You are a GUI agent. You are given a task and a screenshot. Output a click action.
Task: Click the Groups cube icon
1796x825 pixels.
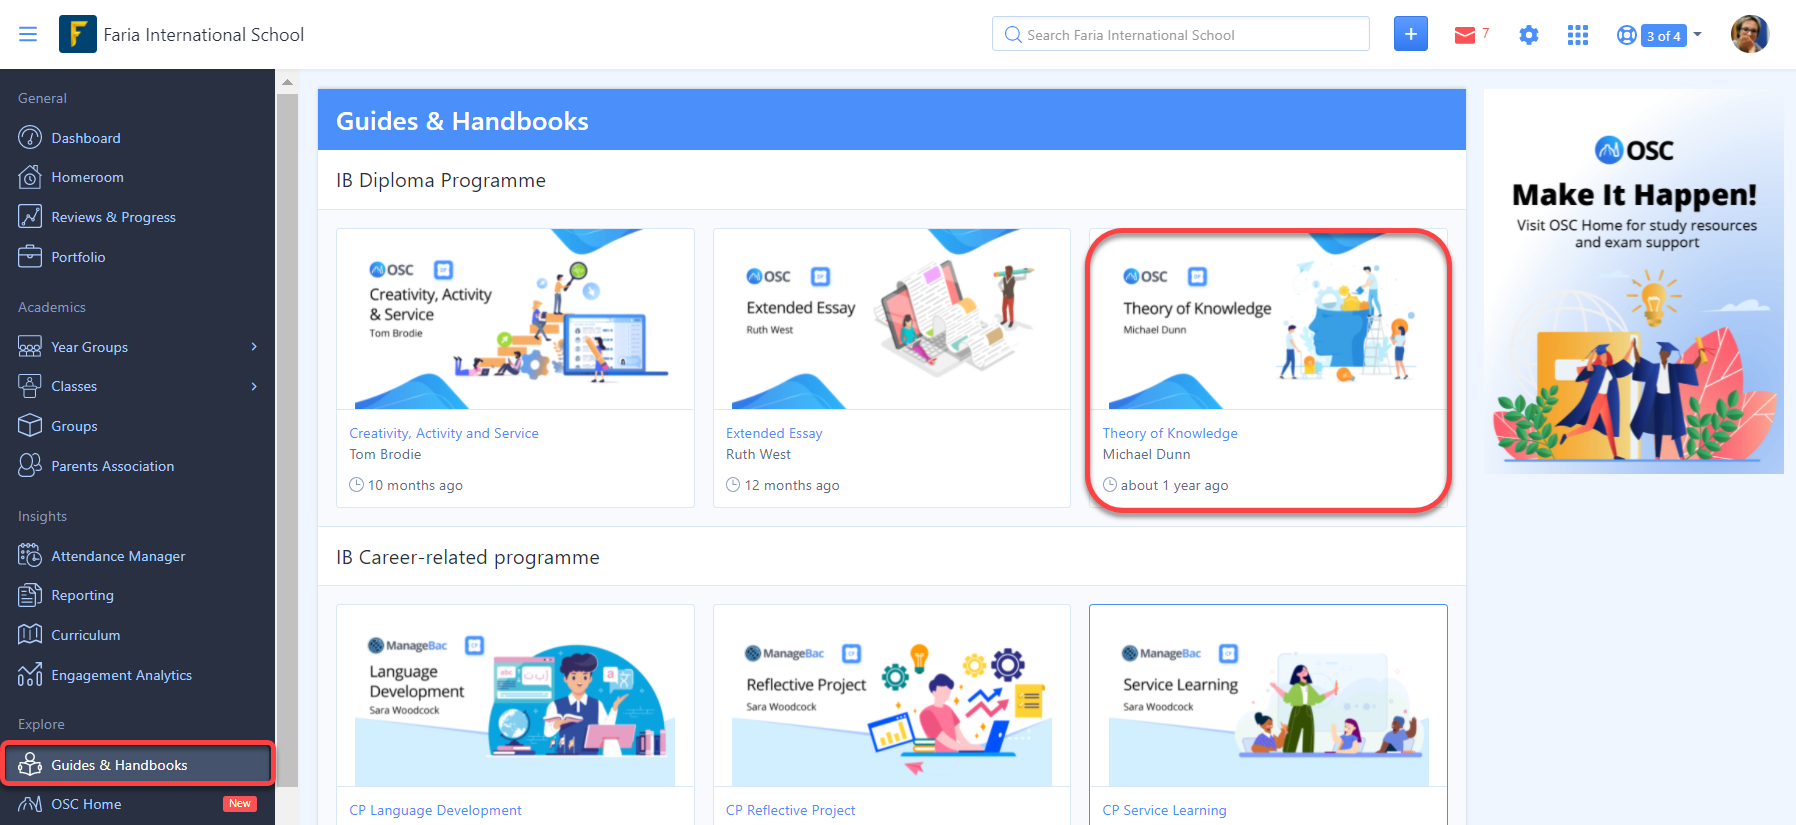click(x=30, y=426)
